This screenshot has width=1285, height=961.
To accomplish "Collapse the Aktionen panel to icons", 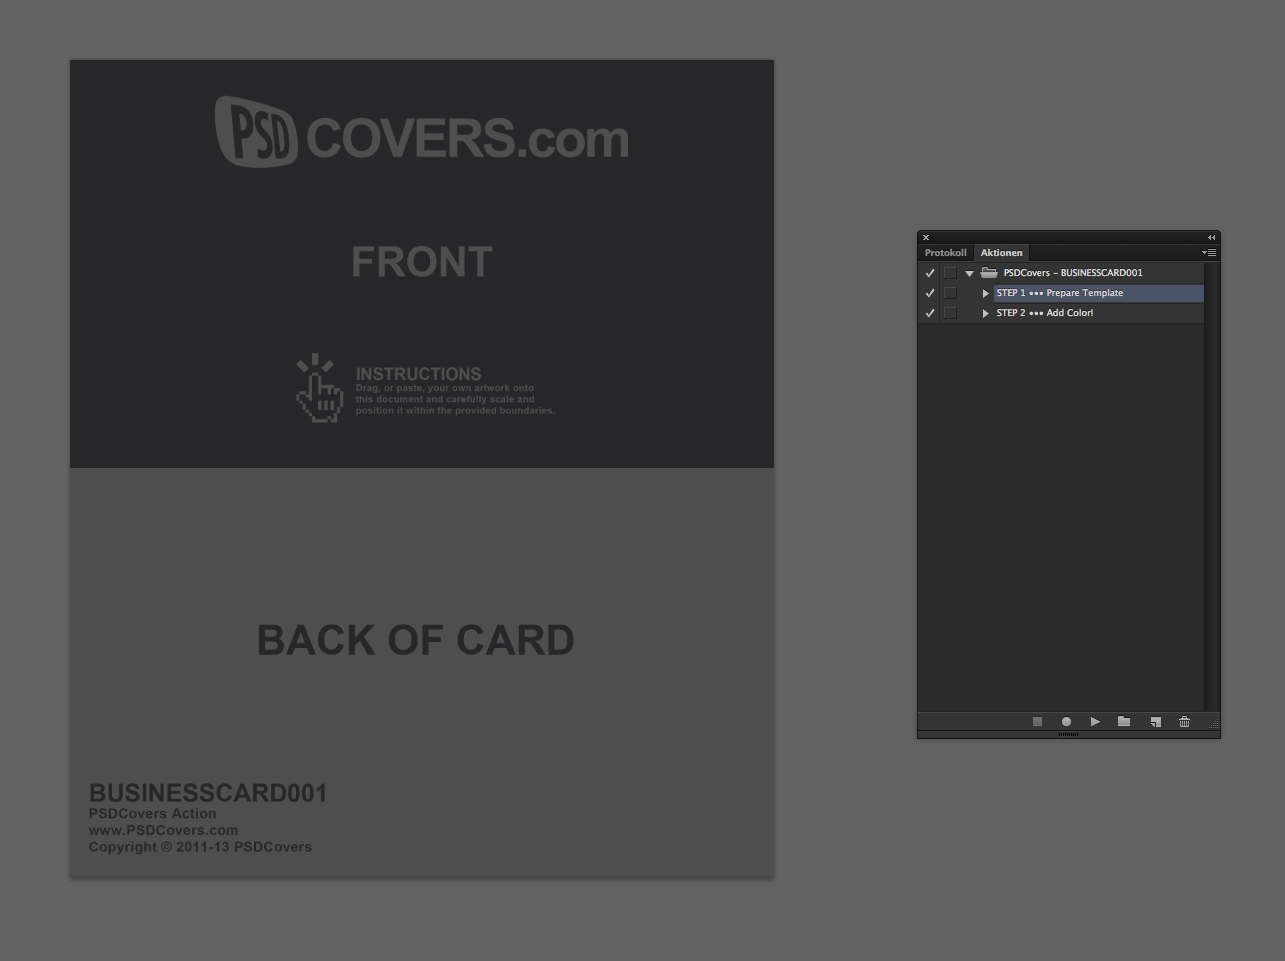I will (1211, 238).
